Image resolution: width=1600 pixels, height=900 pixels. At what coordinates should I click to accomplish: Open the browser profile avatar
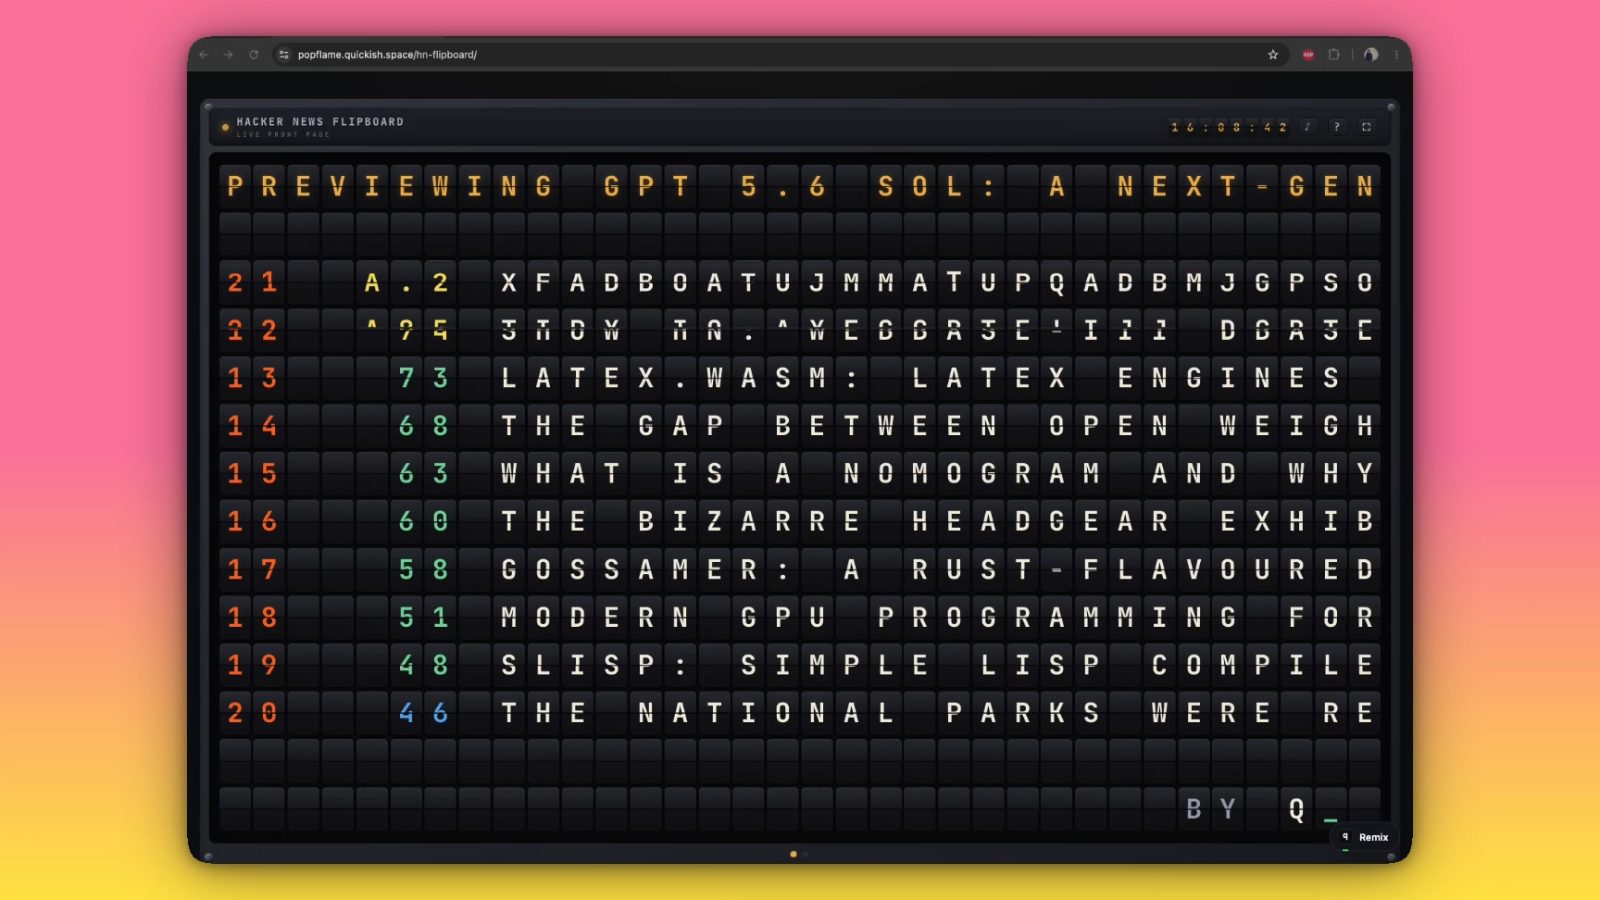[1371, 55]
